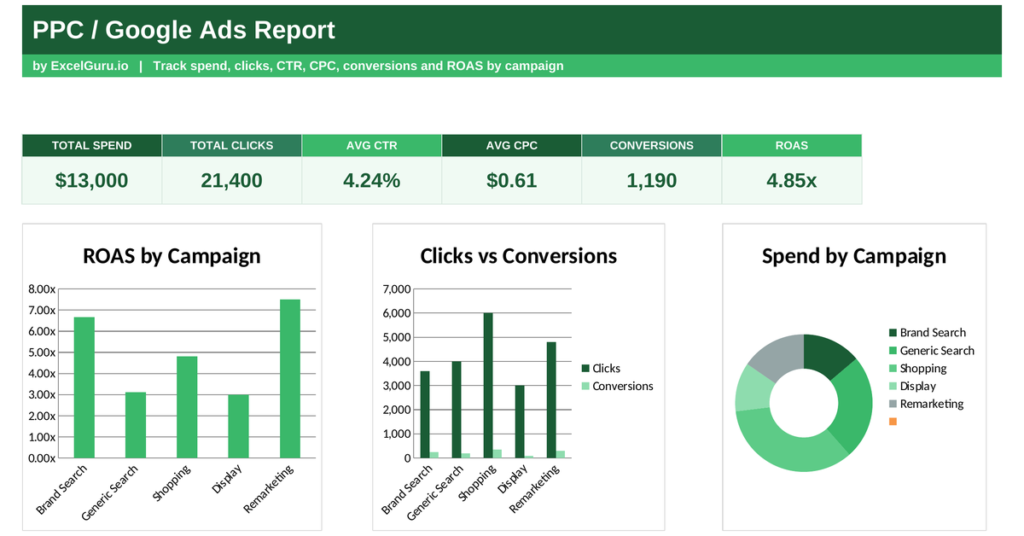Select the 4.24% average CTR value

(372, 180)
